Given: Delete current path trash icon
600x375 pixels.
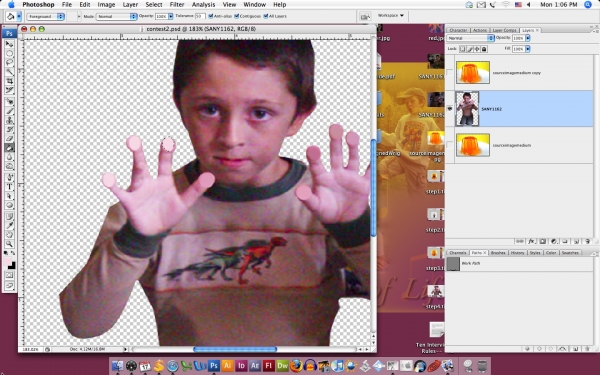Looking at the screenshot, I should (x=588, y=349).
